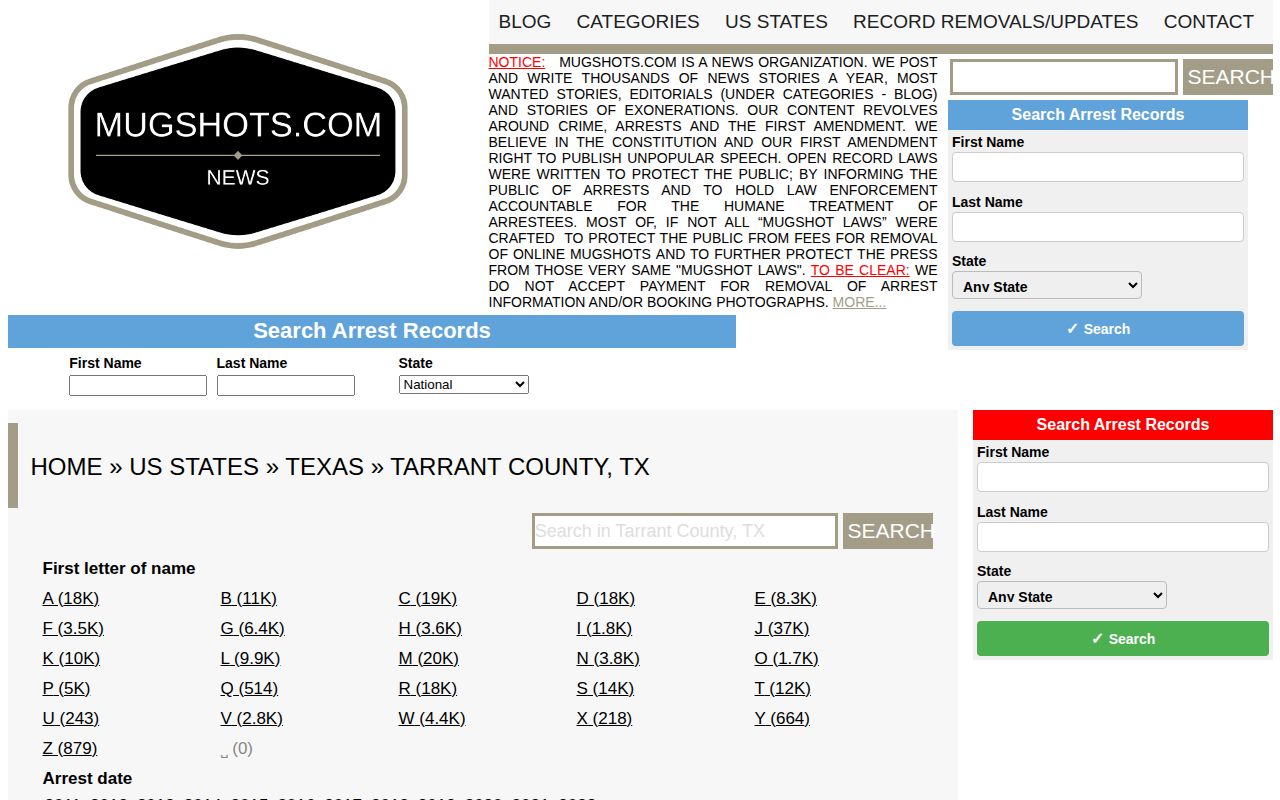Click the MORE... link in notice

pyautogui.click(x=859, y=302)
